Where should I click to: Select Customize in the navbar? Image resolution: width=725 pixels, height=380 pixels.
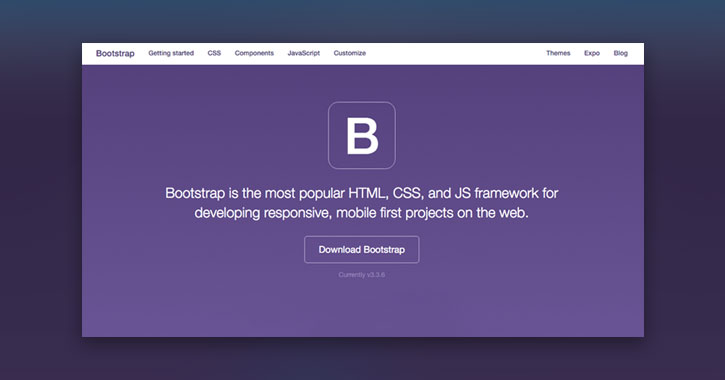click(x=350, y=53)
